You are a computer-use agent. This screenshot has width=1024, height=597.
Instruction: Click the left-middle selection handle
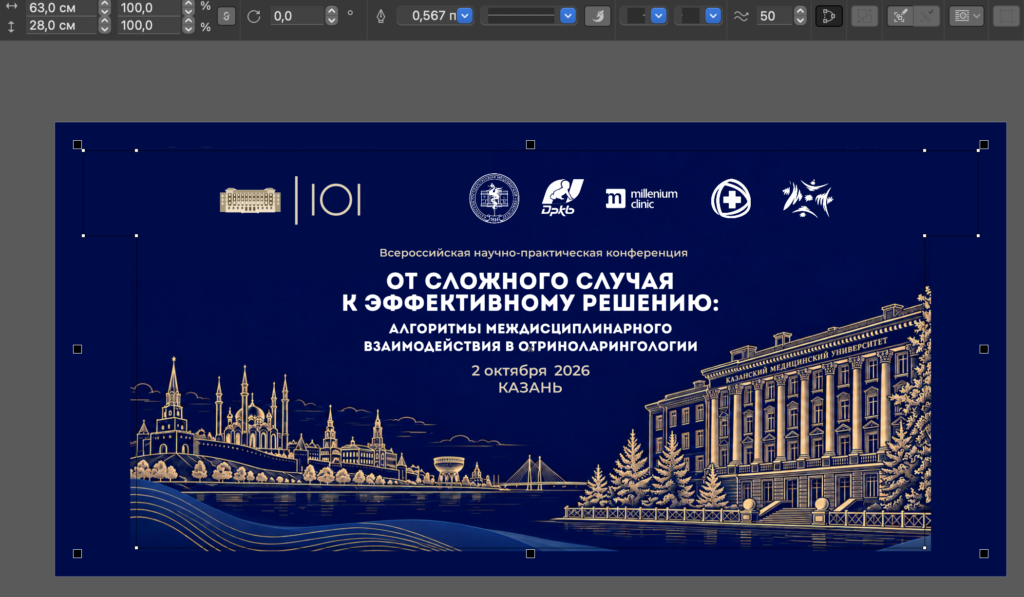click(x=77, y=349)
